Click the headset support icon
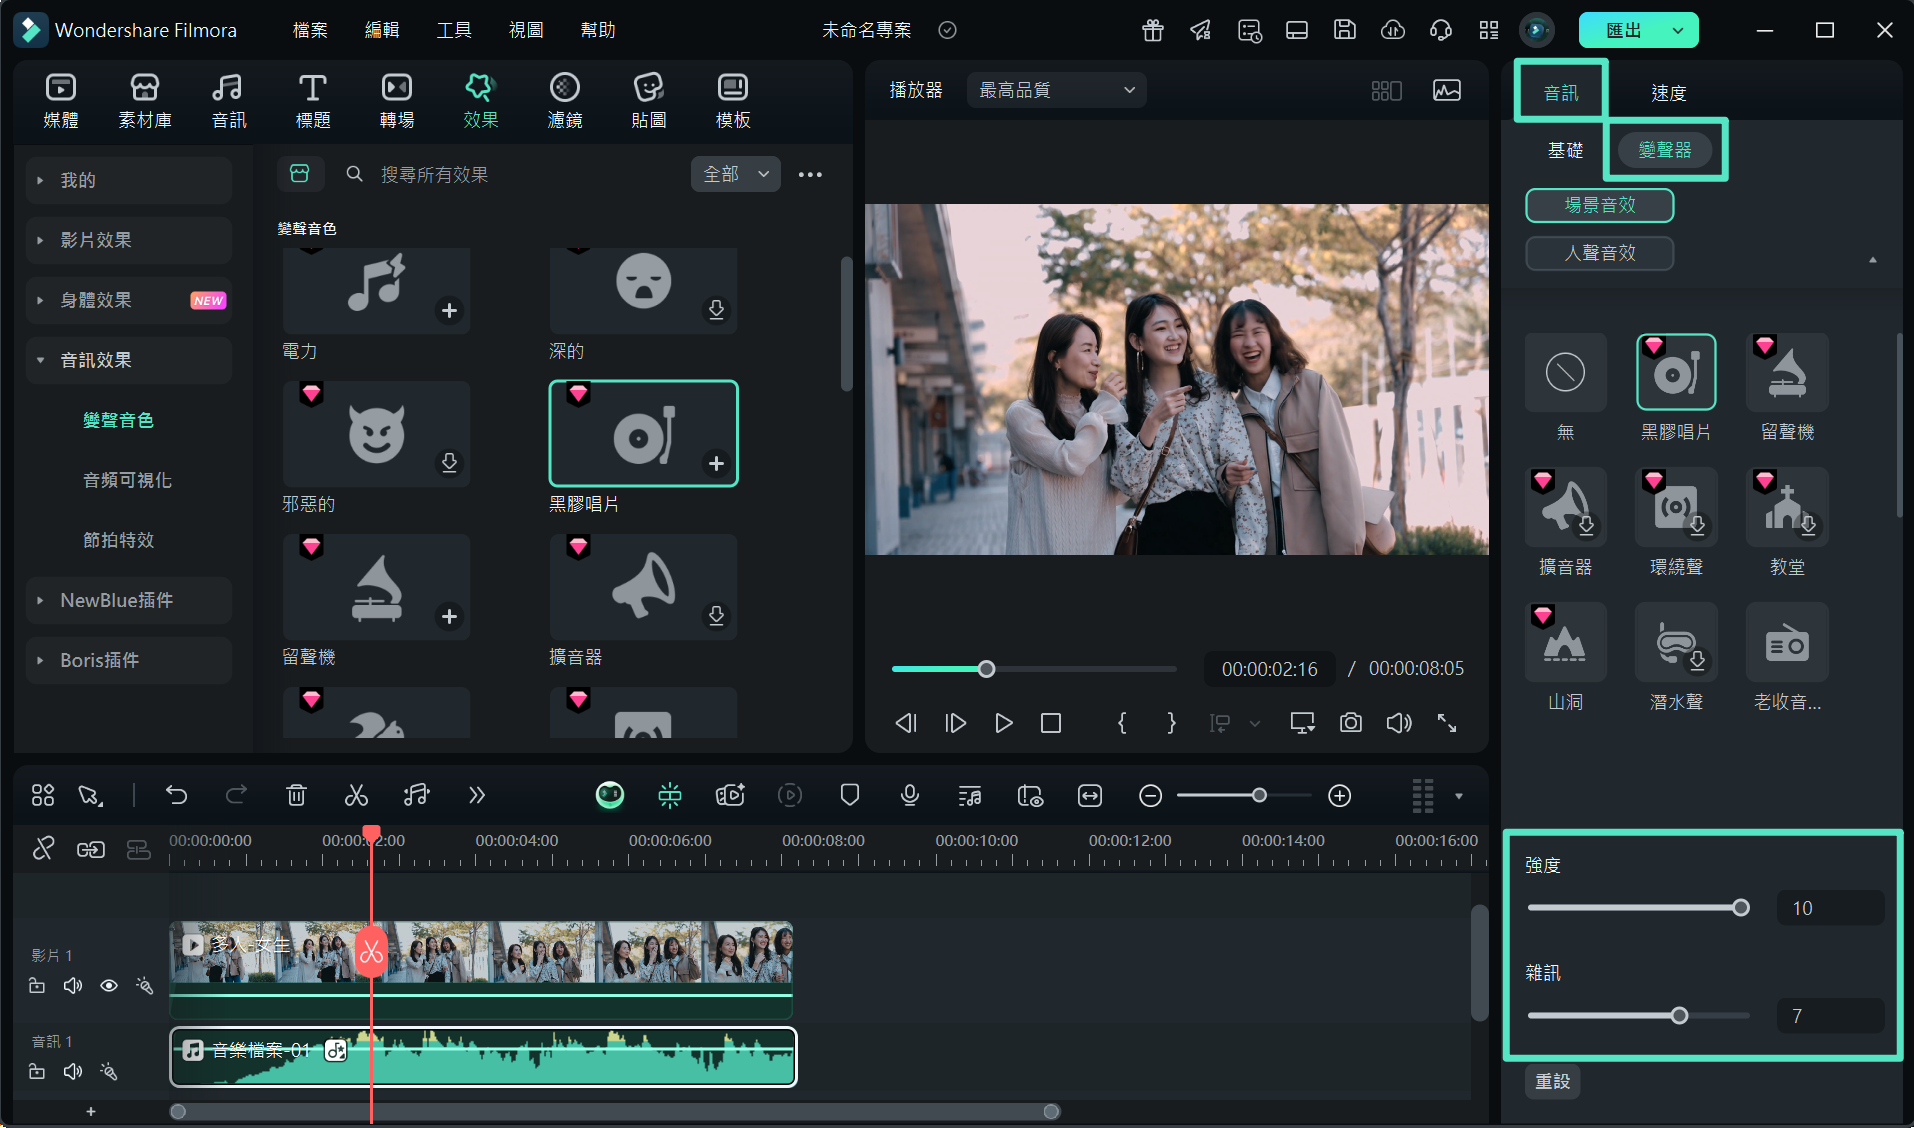Screen dimensions: 1914x1128 [x=1441, y=30]
